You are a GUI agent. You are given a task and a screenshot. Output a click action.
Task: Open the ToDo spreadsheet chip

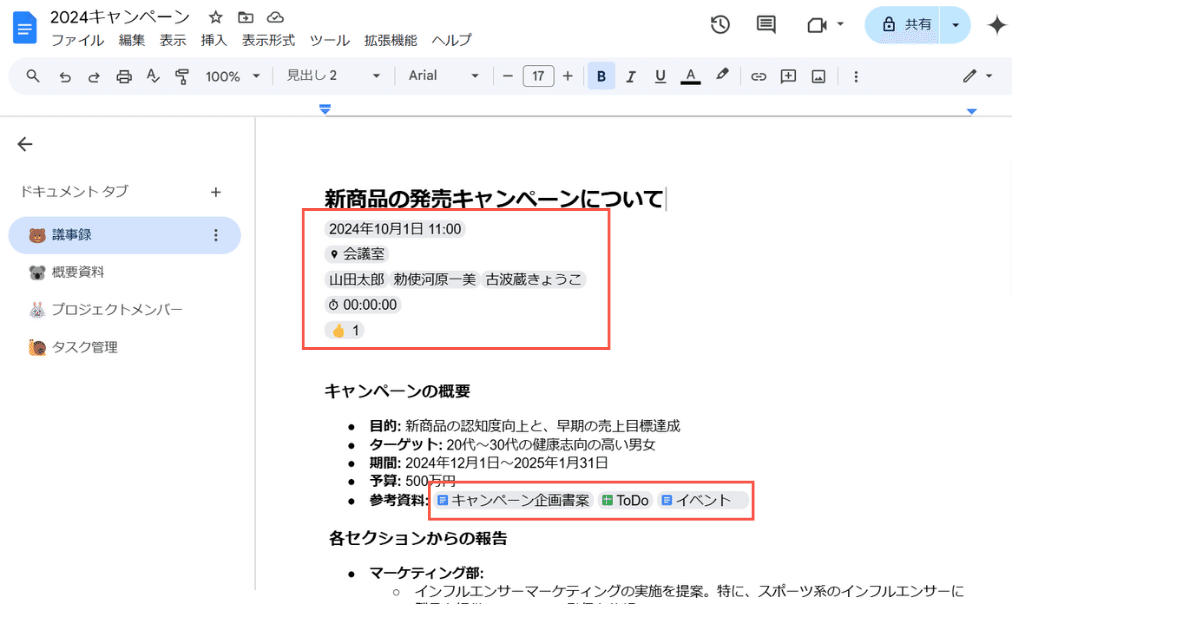pyautogui.click(x=625, y=500)
